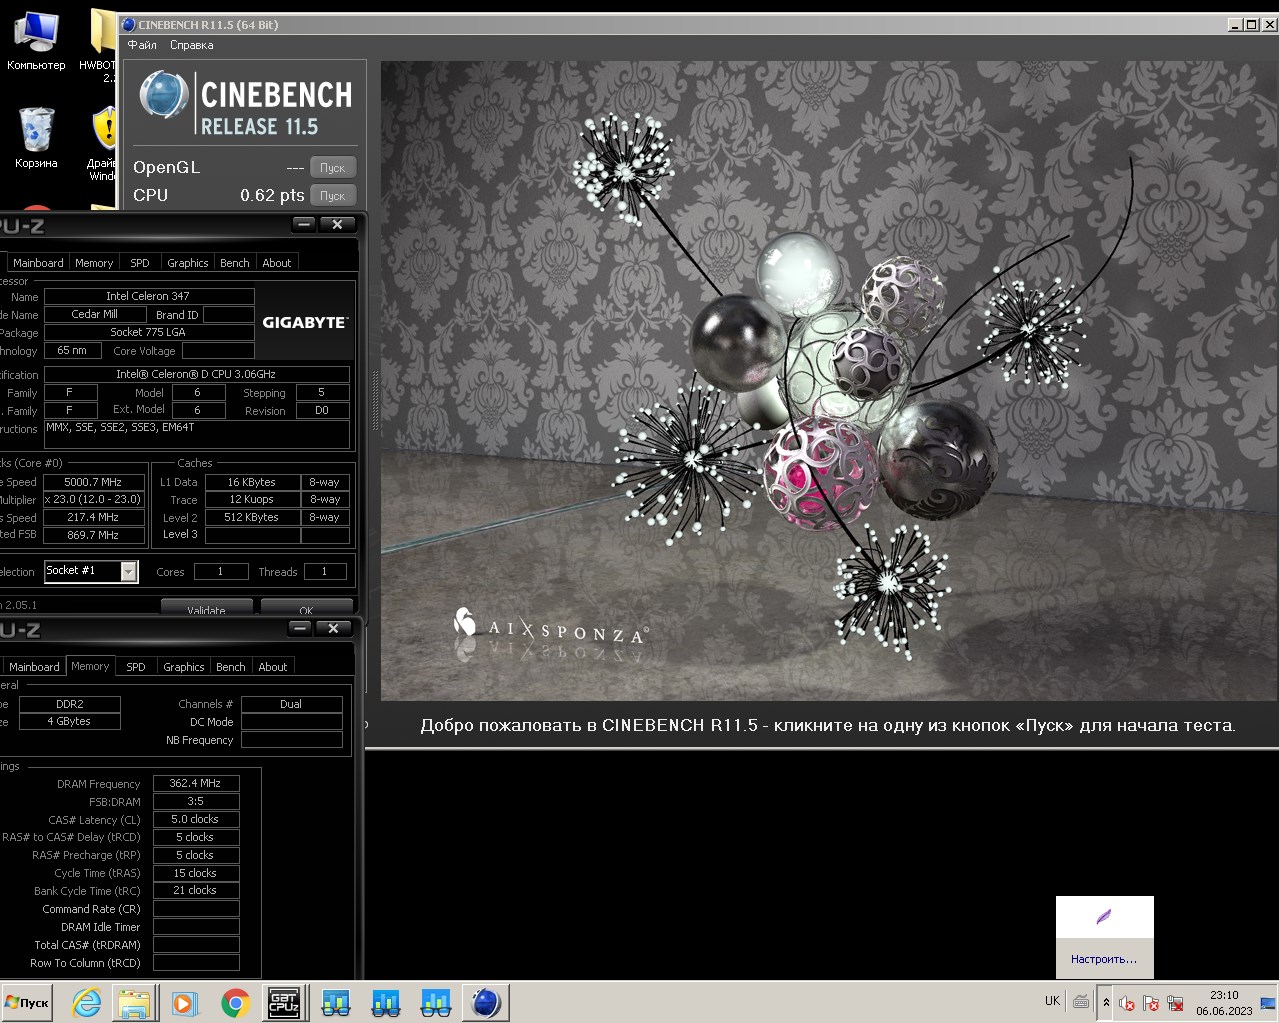This screenshot has width=1279, height=1023.
Task: Switch to Mainboard tab in upper CPU-Z
Action: pos(38,263)
